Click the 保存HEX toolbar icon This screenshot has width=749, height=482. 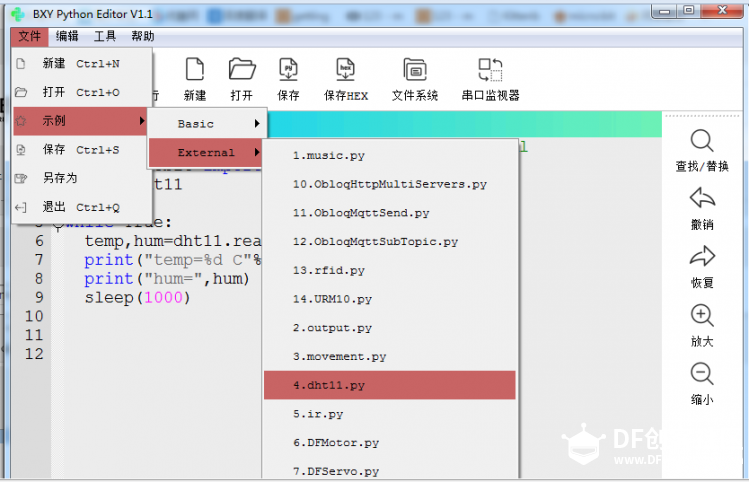pyautogui.click(x=345, y=70)
